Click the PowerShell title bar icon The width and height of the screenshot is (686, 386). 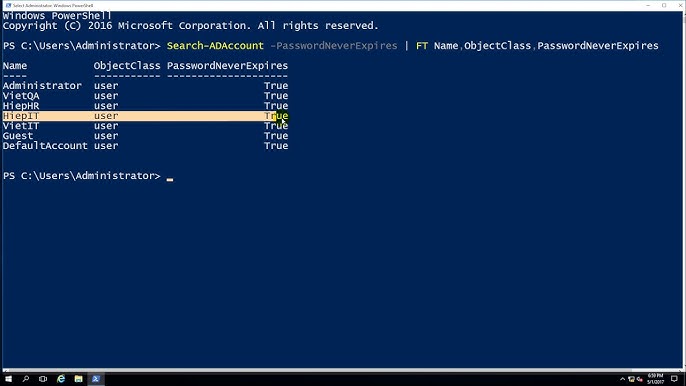tap(8, 5)
